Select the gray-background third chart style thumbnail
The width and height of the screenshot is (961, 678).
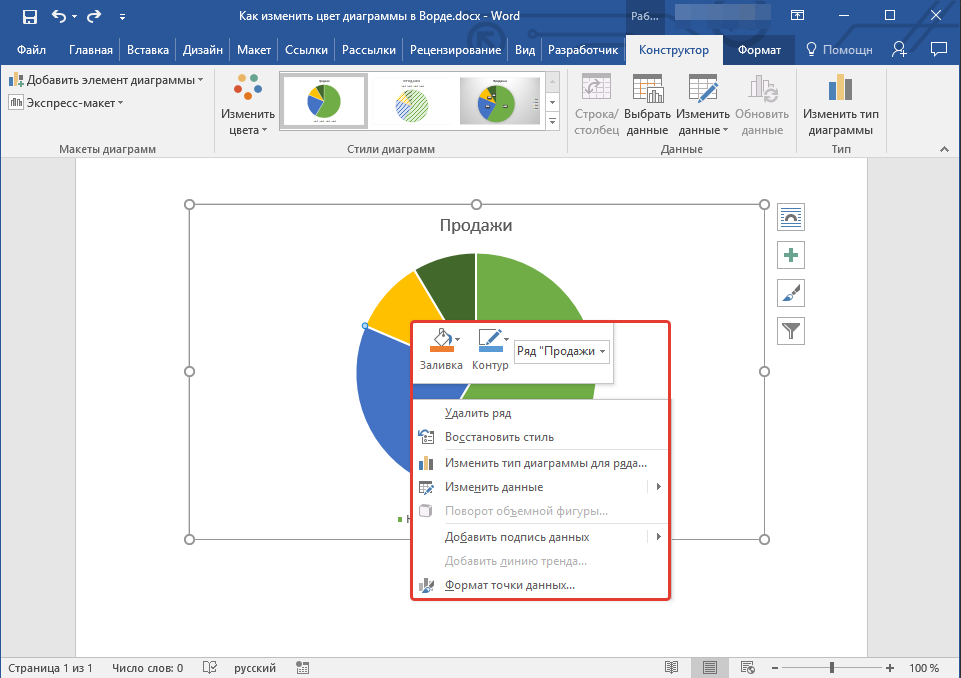[499, 101]
